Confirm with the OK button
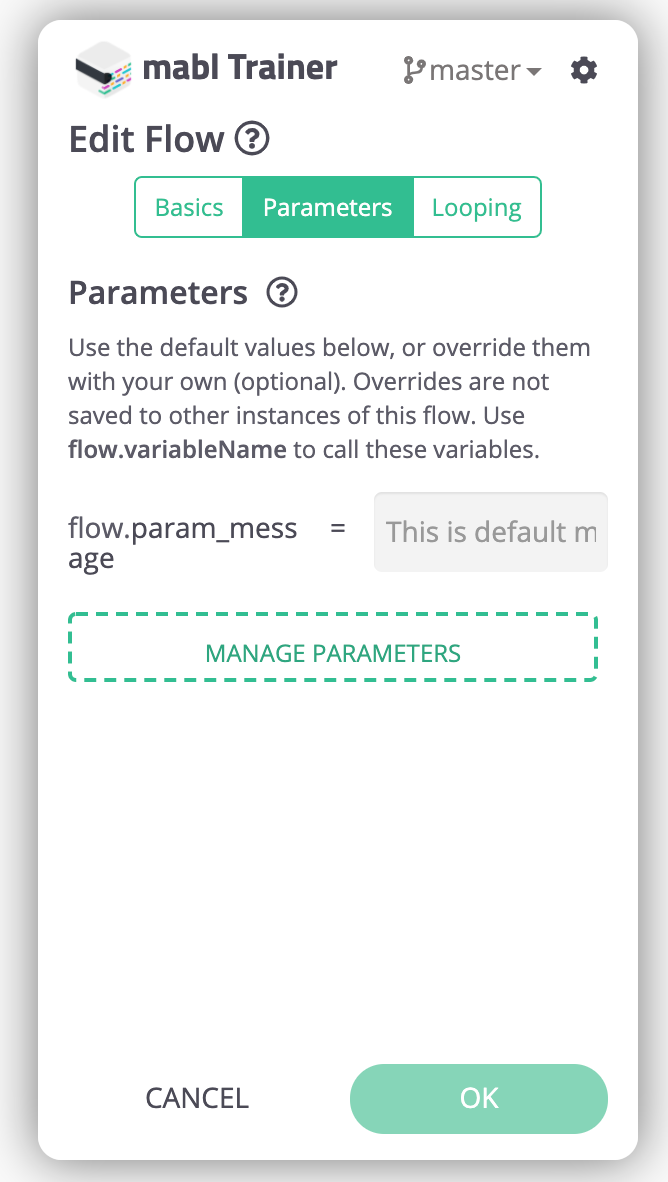The image size is (668, 1182). click(479, 1097)
